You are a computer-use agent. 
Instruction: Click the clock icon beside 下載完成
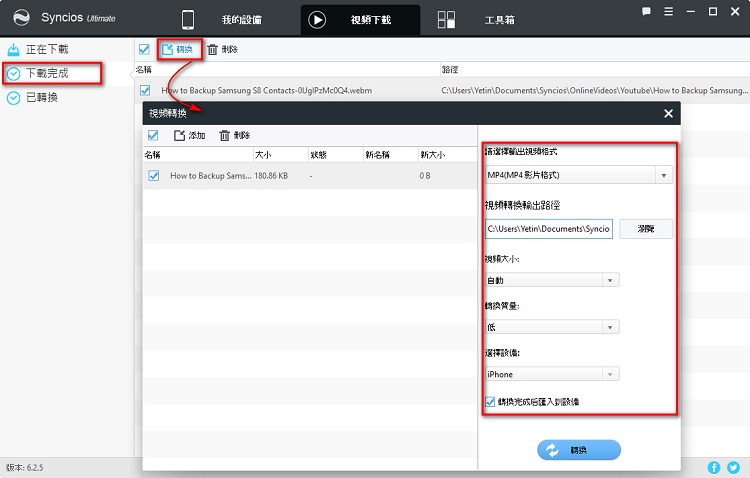click(x=13, y=74)
